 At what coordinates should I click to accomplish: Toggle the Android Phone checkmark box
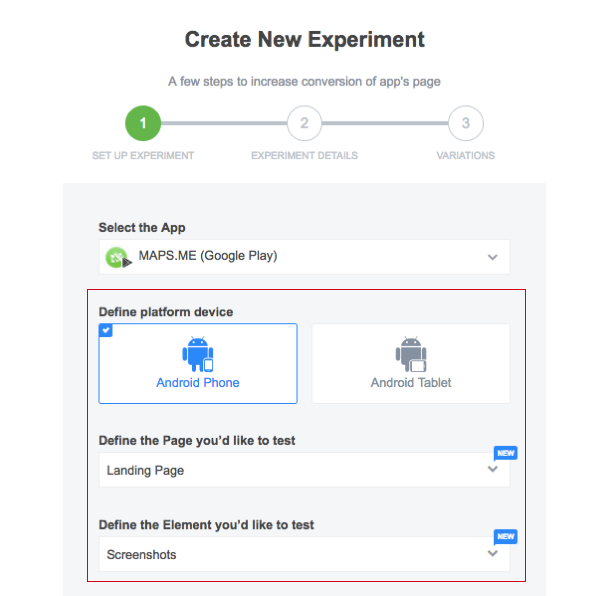tap(106, 330)
